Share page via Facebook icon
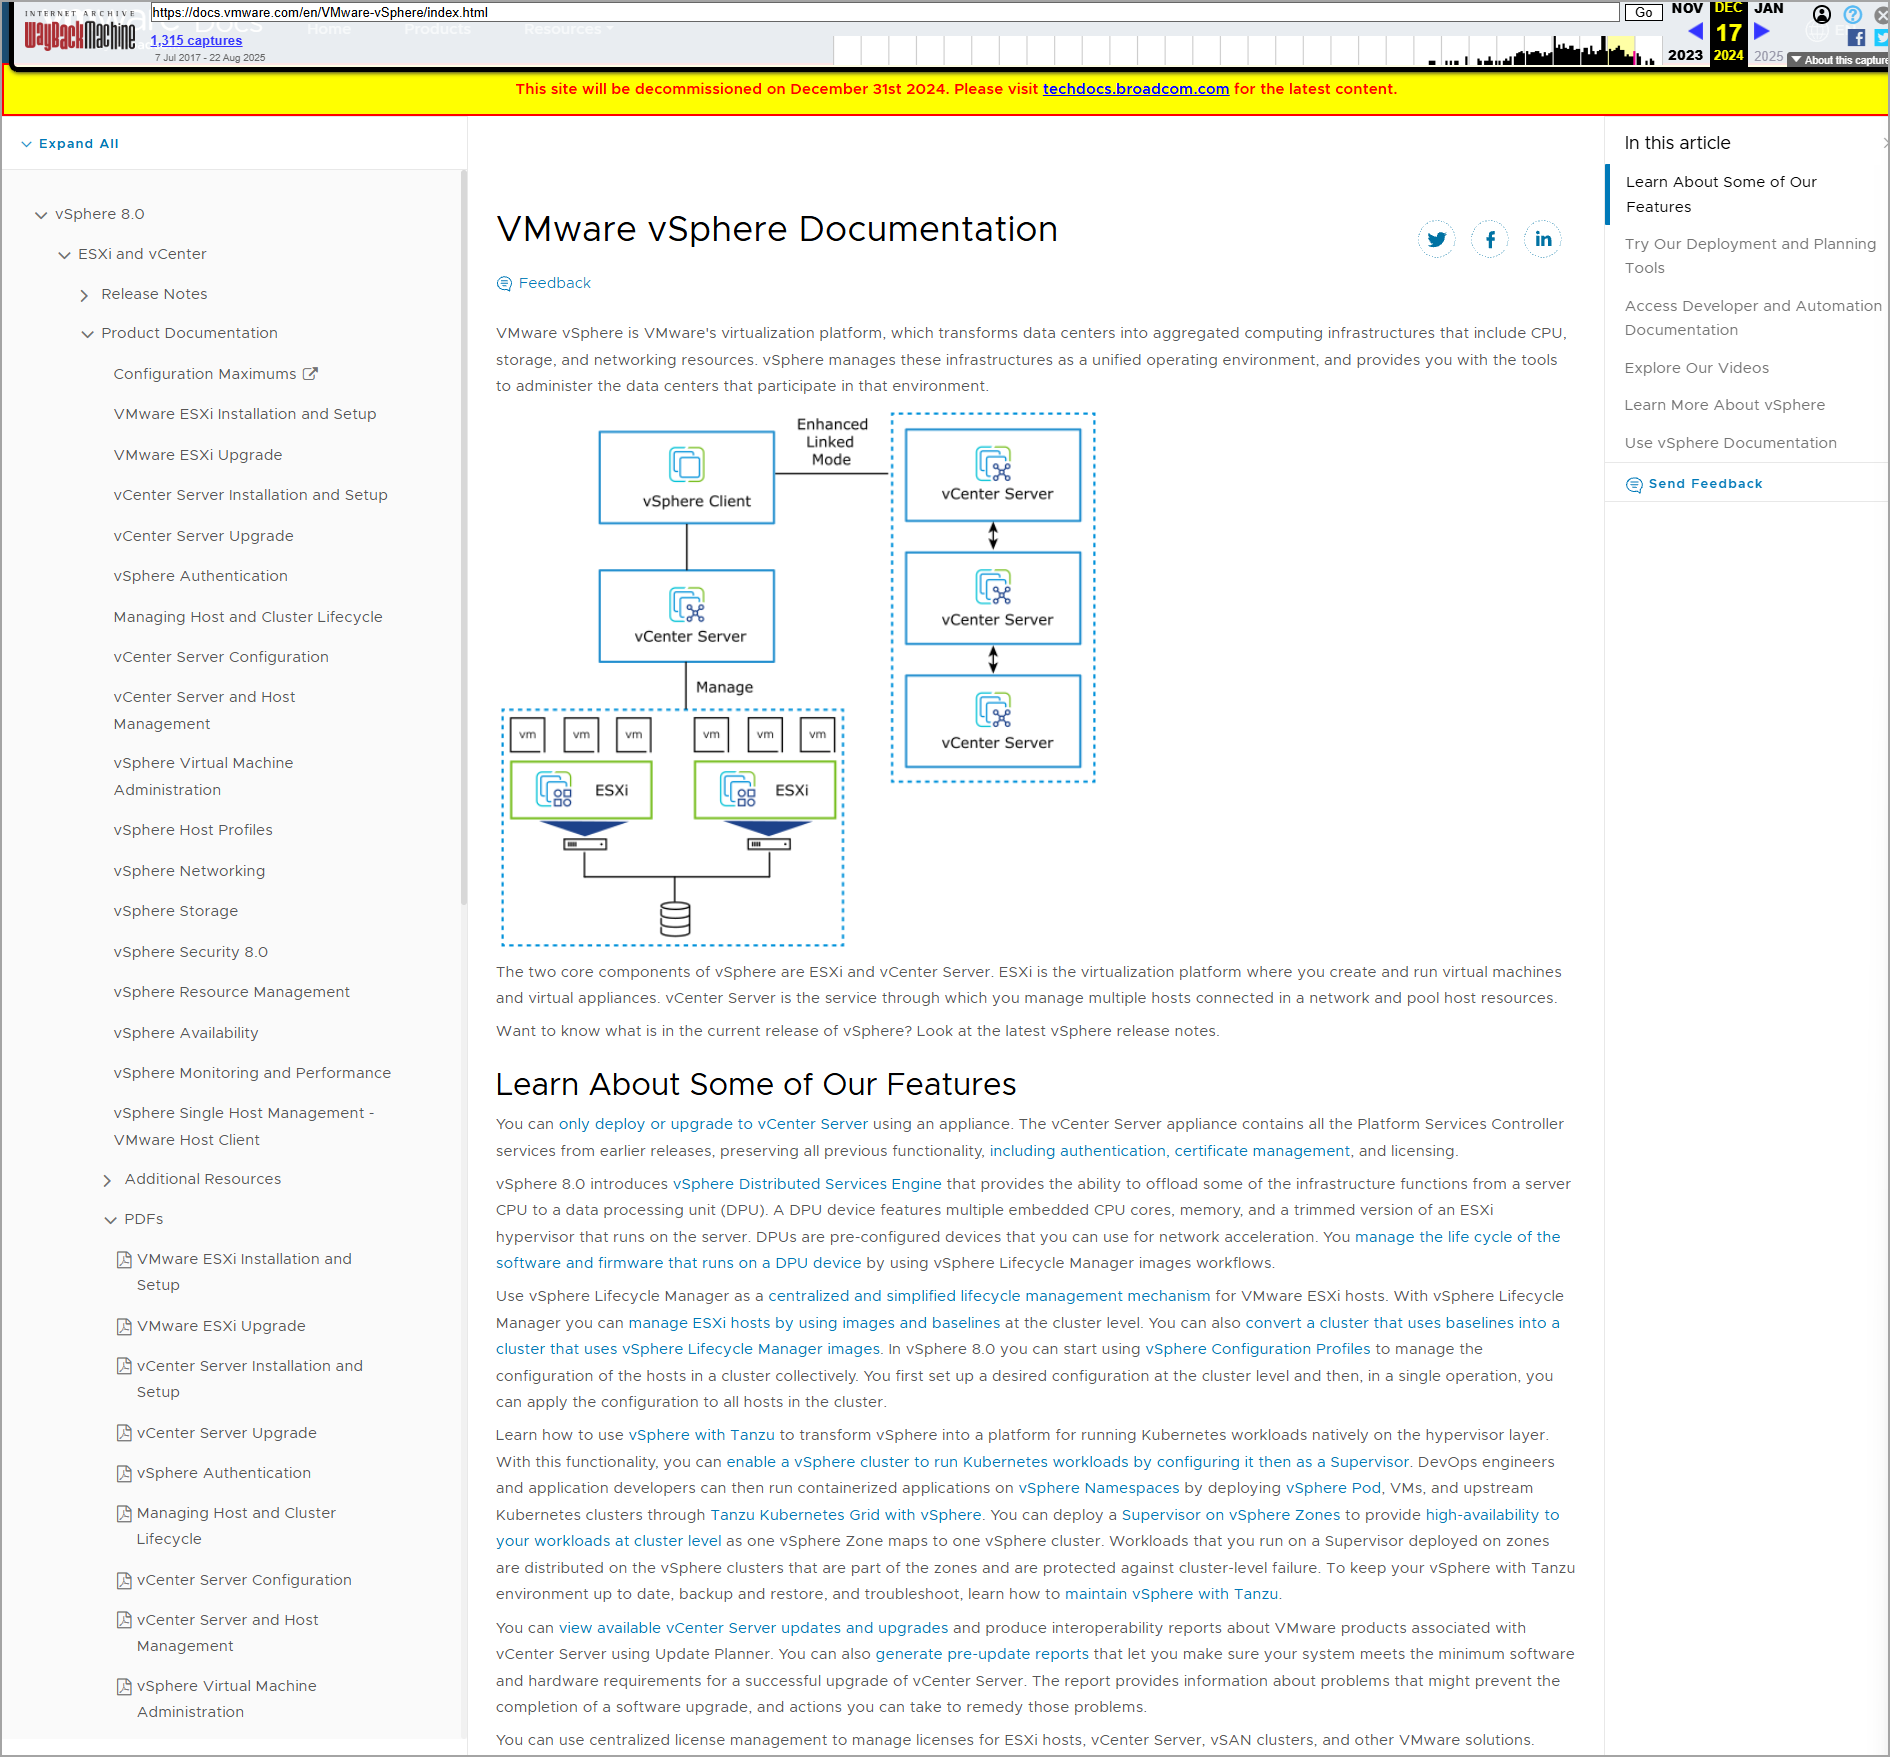 tap(1489, 240)
